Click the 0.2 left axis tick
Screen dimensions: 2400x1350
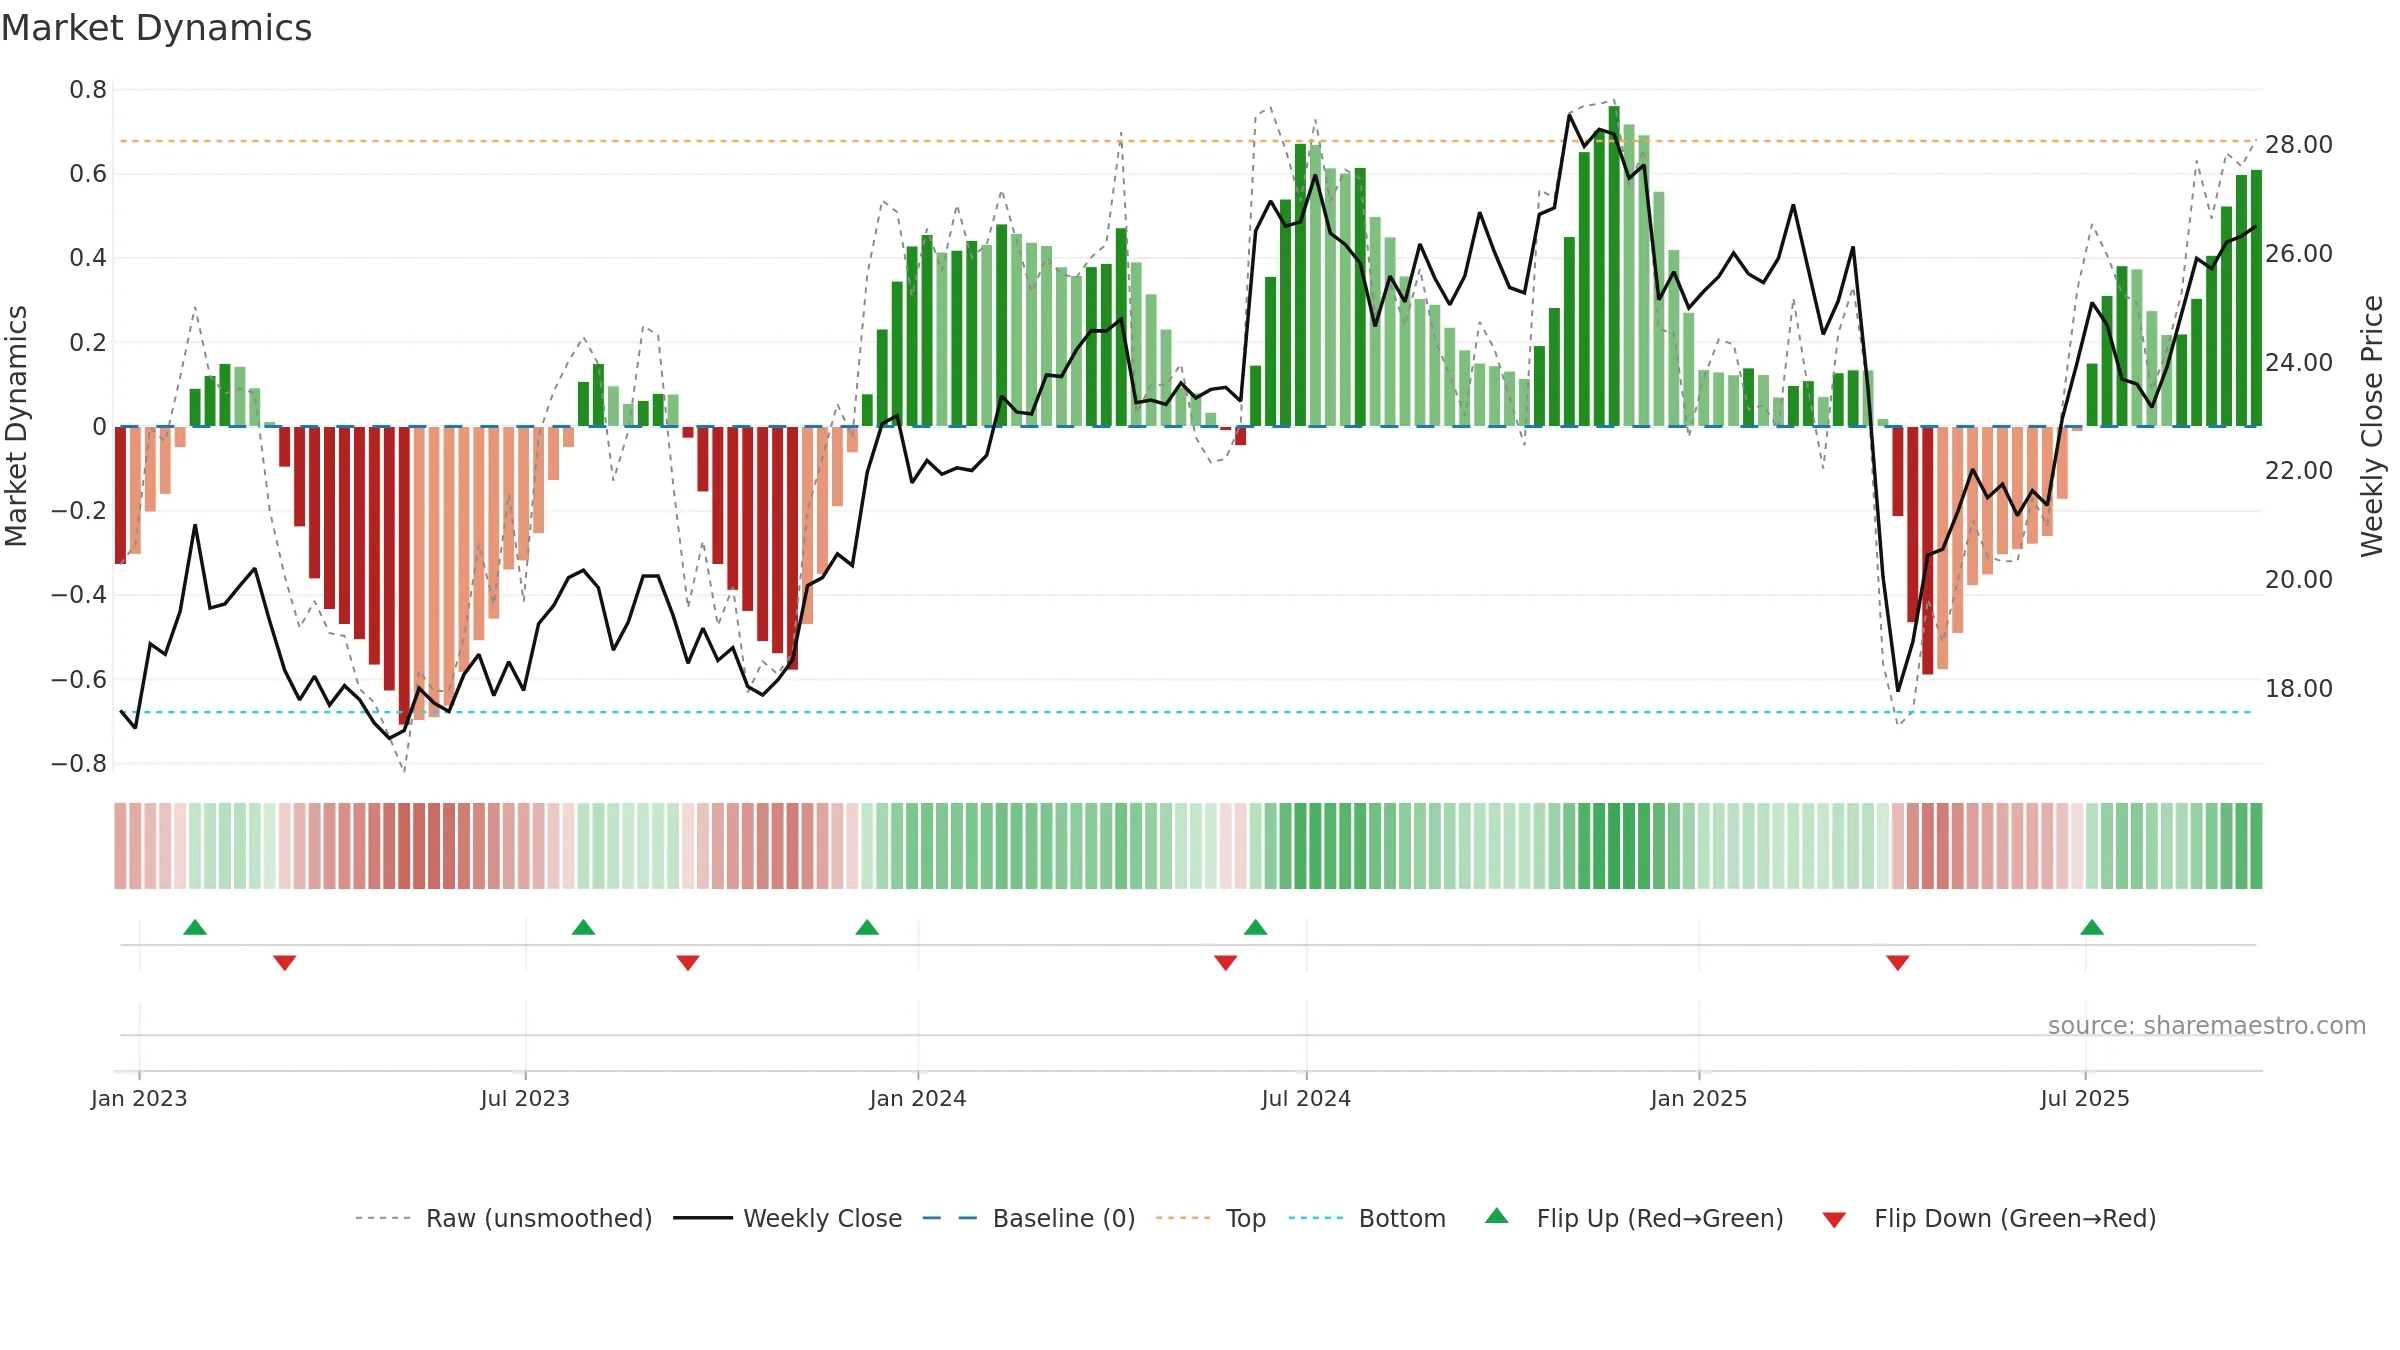88,342
